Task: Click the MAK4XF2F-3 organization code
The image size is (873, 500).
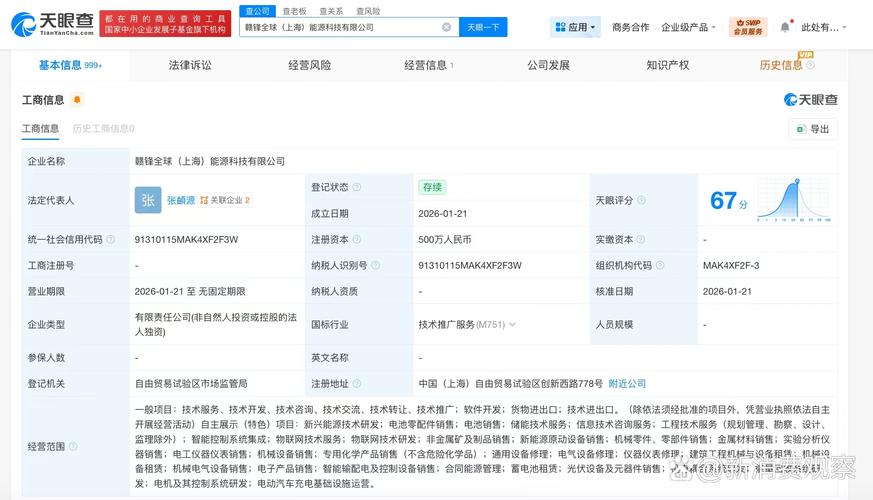Action: 731,266
